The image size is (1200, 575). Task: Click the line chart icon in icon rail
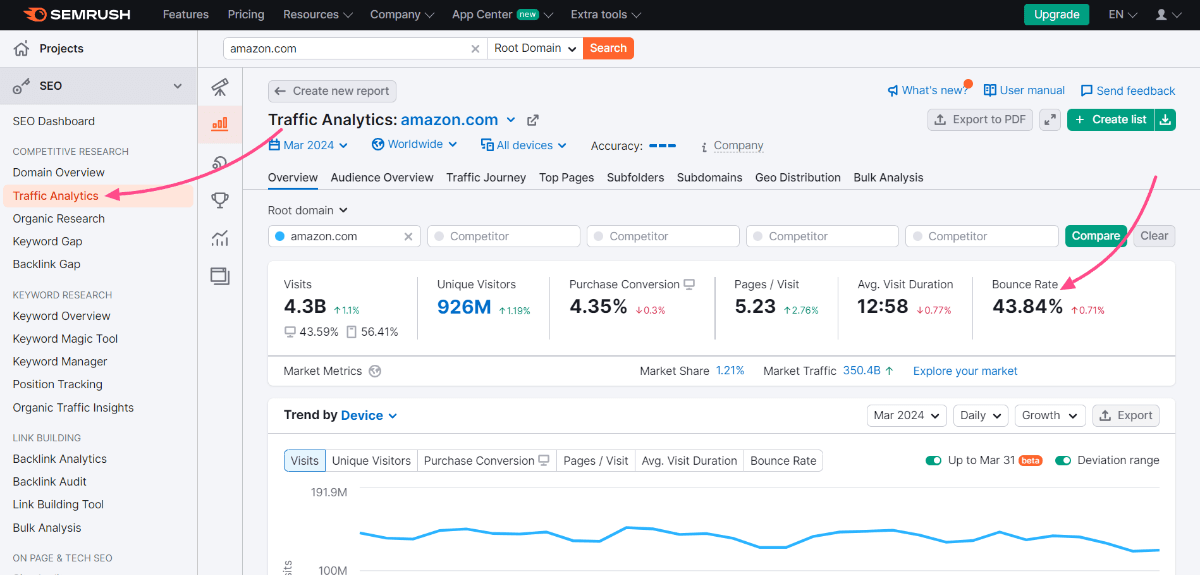(220, 238)
